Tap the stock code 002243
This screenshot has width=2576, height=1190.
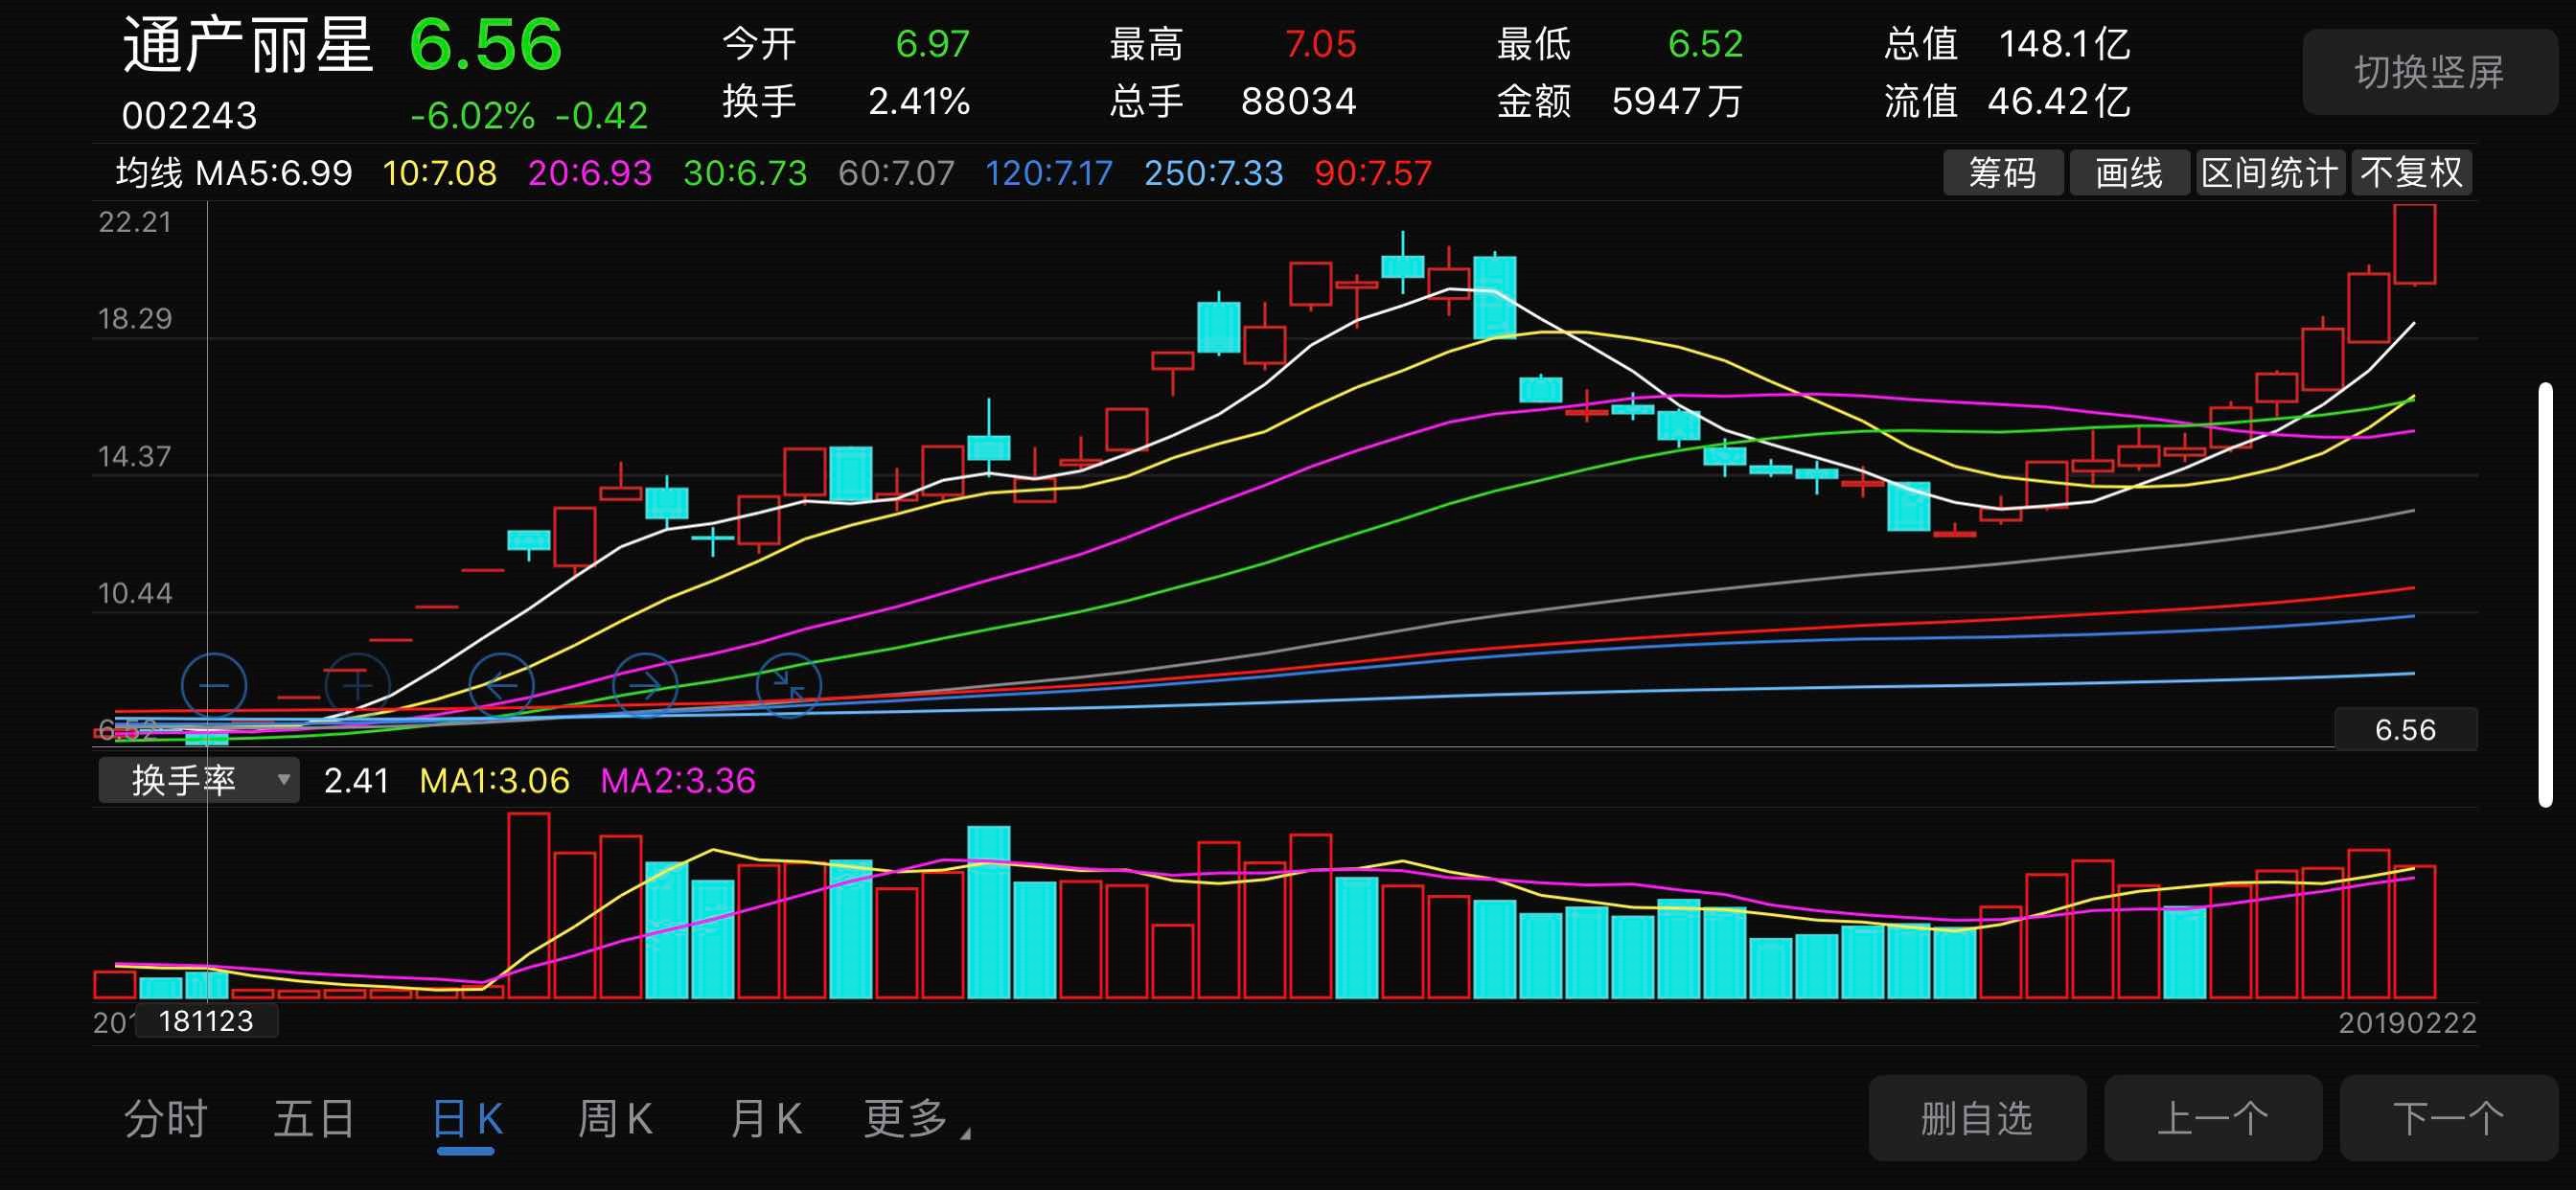click(x=189, y=116)
